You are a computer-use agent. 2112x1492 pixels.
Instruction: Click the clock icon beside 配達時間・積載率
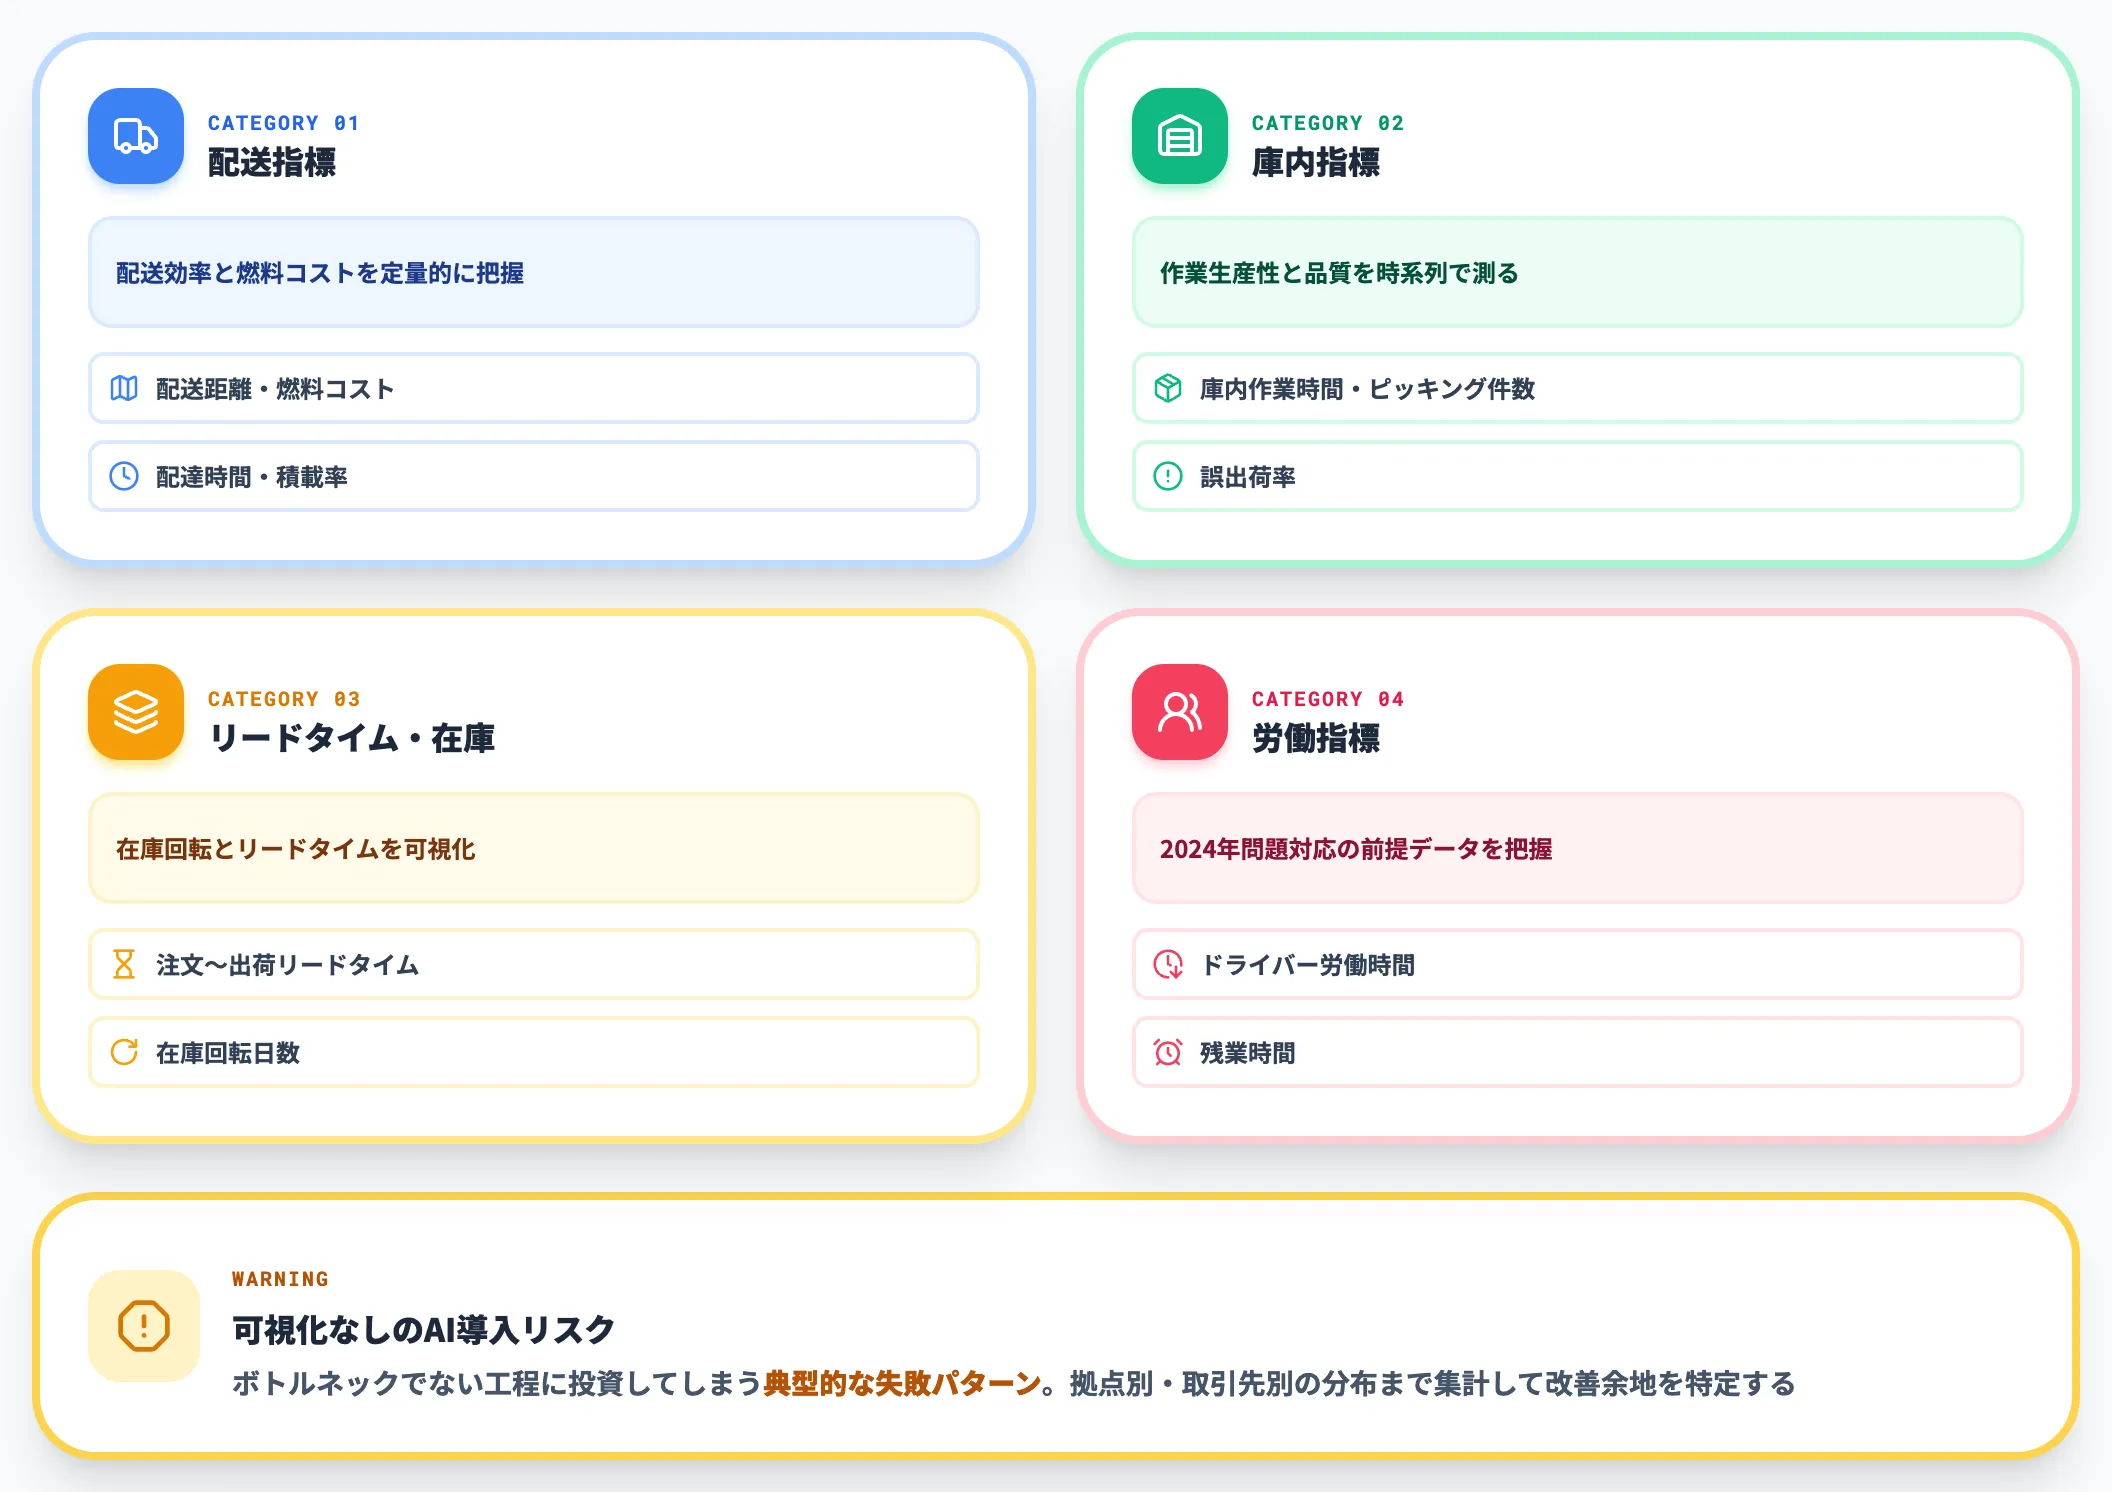click(x=124, y=476)
